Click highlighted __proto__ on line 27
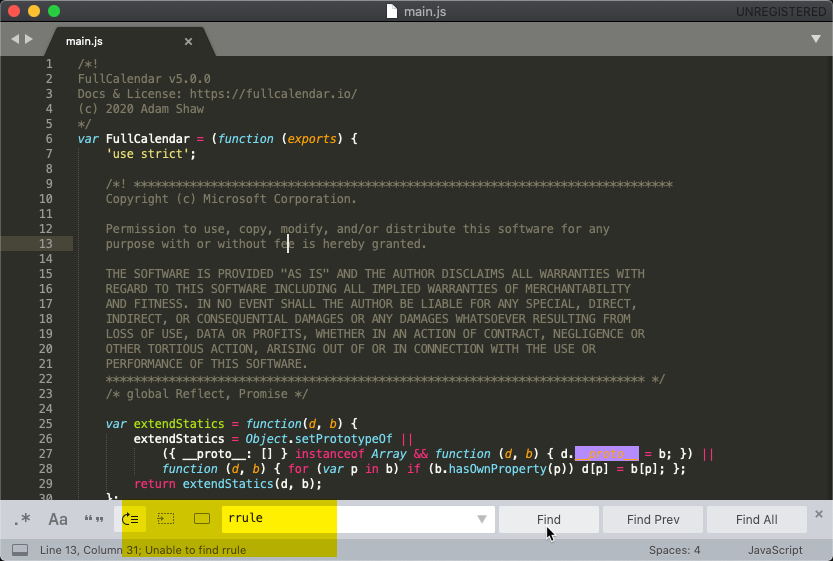Screen dimensions: 833x561 607,454
